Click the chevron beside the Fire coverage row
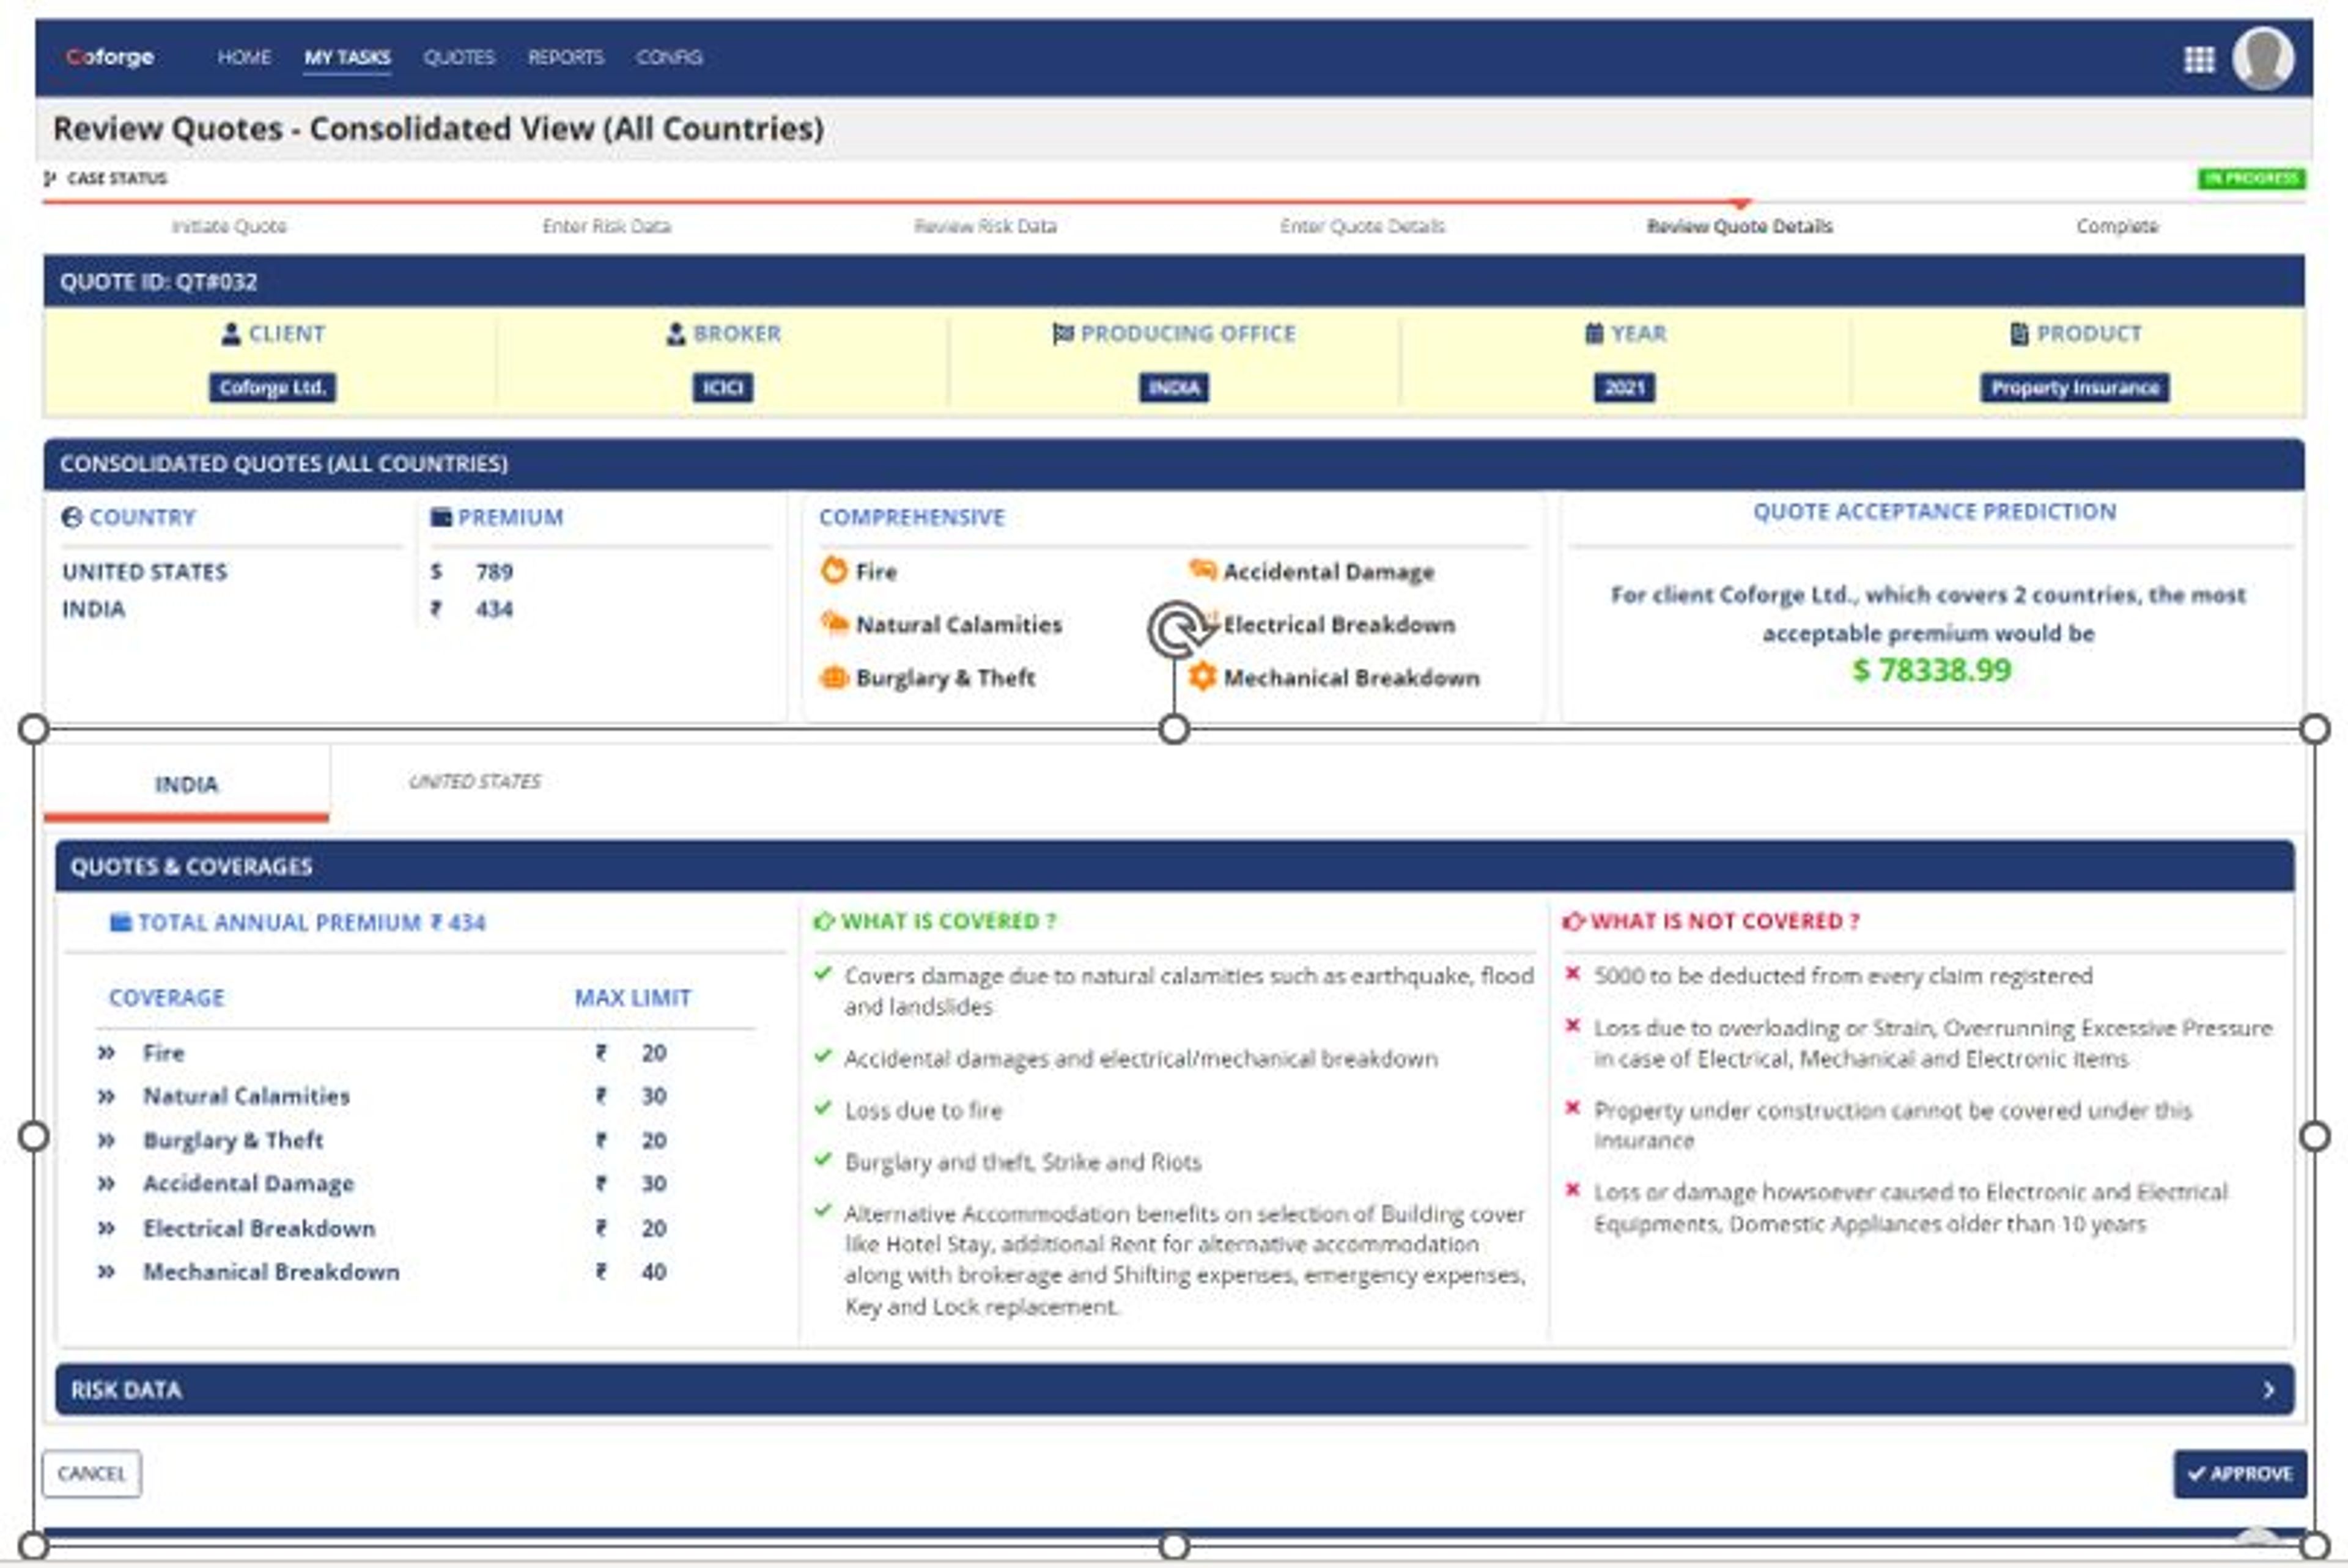 point(106,1053)
